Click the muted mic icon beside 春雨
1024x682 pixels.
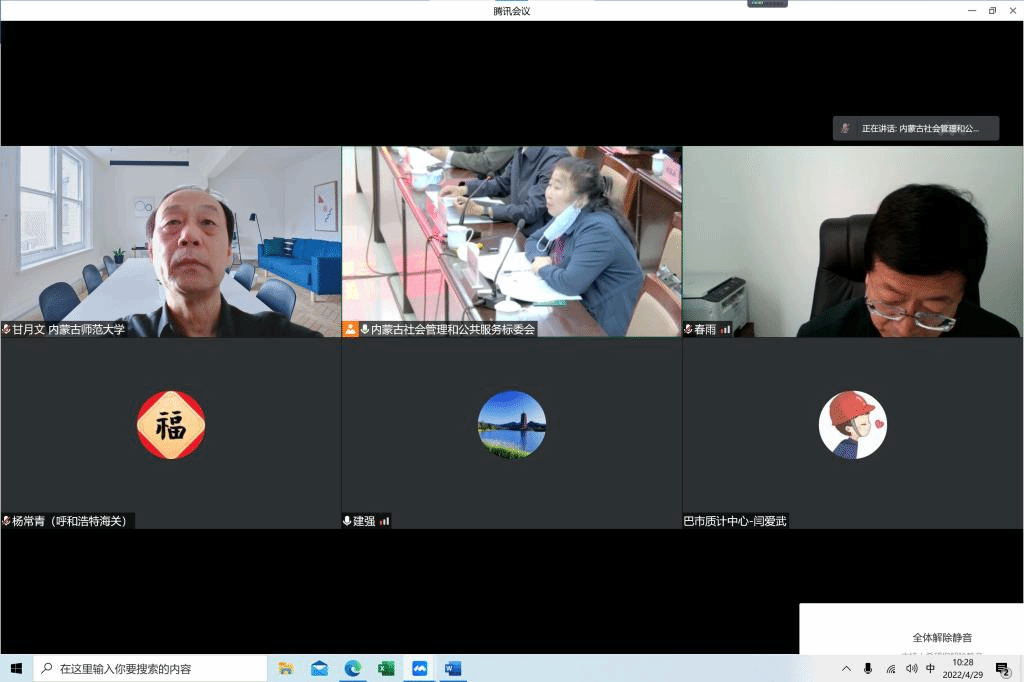pos(688,329)
